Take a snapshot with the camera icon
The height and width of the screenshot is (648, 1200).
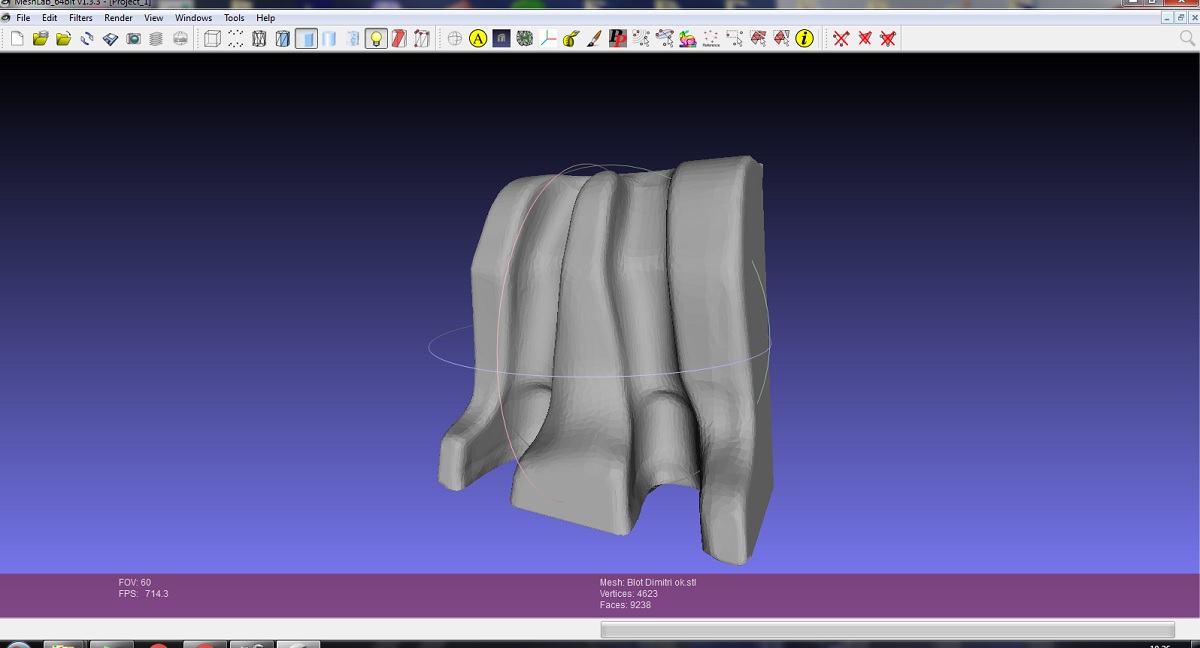[133, 39]
